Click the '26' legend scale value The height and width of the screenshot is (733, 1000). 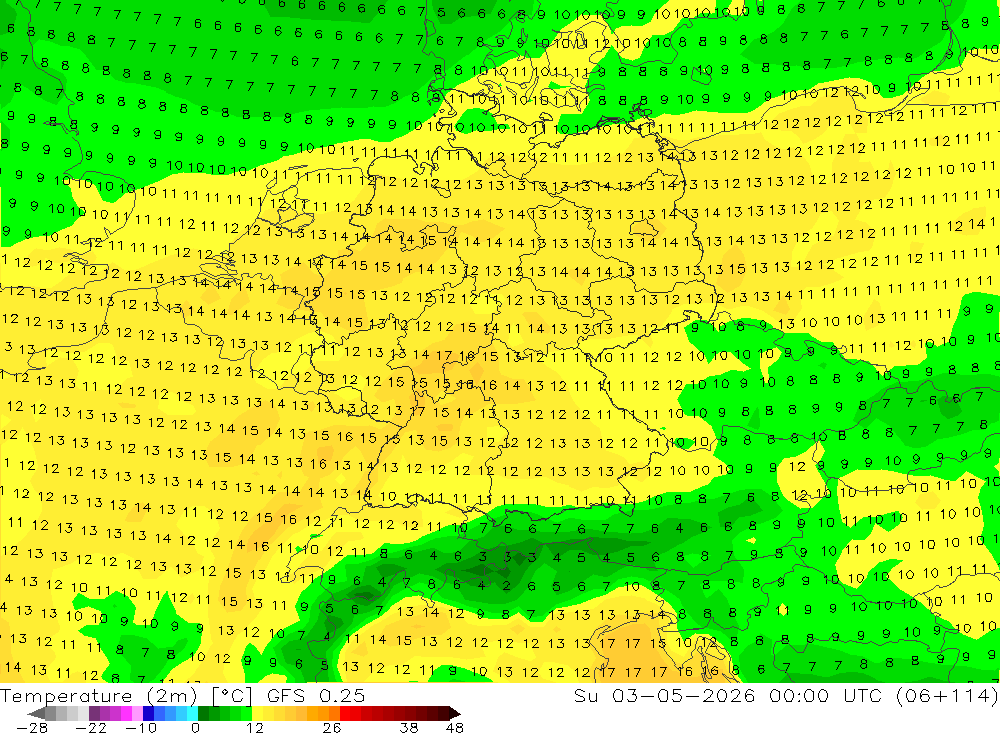[332, 728]
